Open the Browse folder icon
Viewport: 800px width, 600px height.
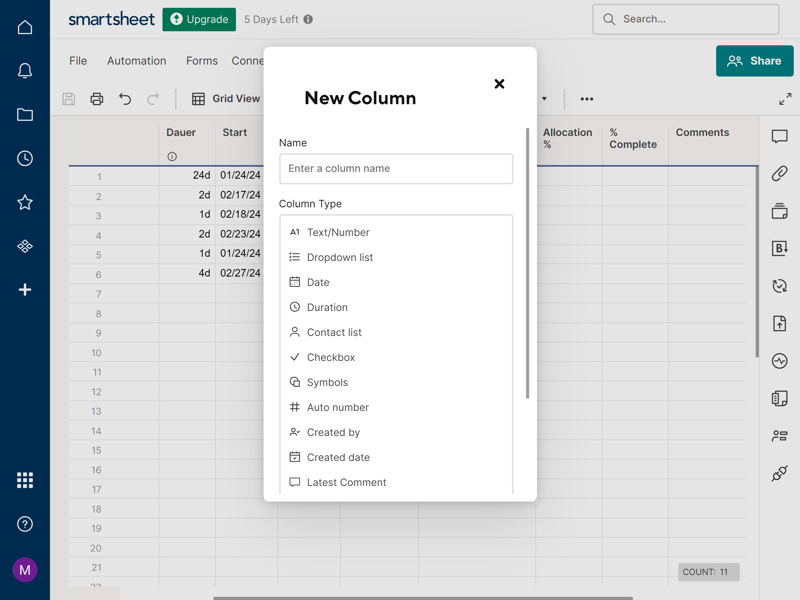pos(24,114)
